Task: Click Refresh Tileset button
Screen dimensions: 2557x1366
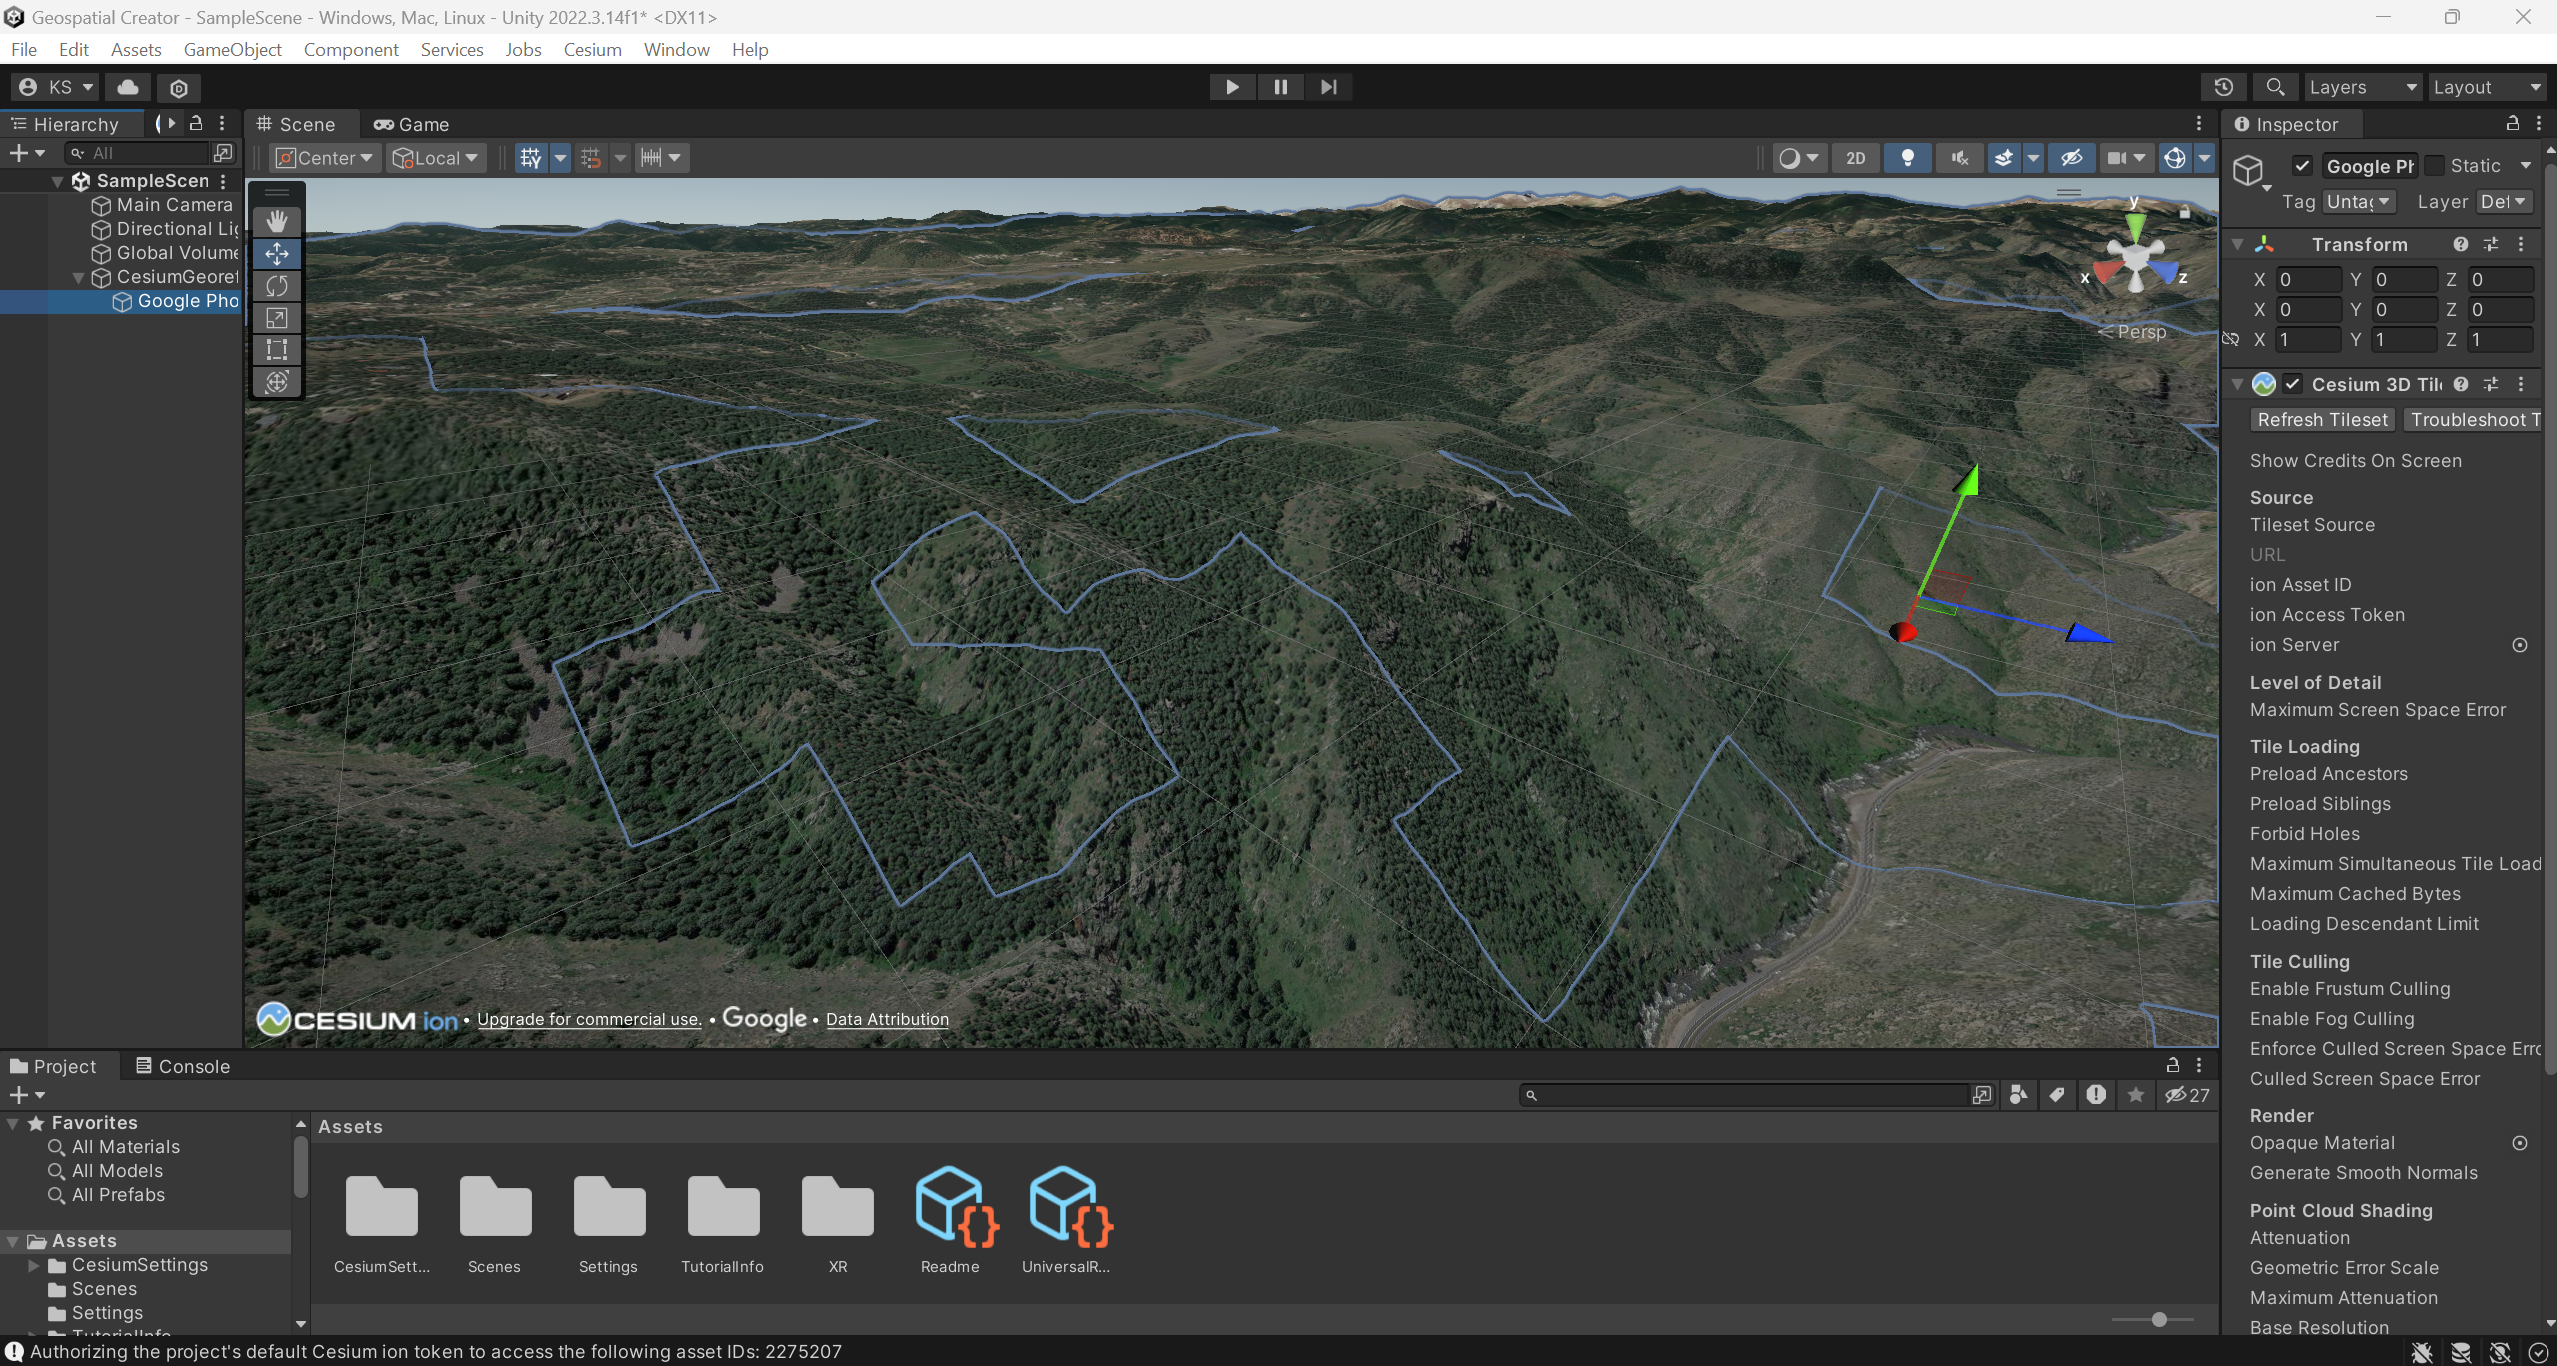Action: [x=2322, y=420]
